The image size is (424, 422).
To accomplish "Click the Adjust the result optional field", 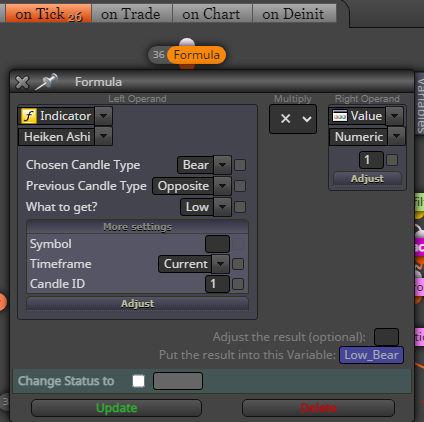I will 386,337.
